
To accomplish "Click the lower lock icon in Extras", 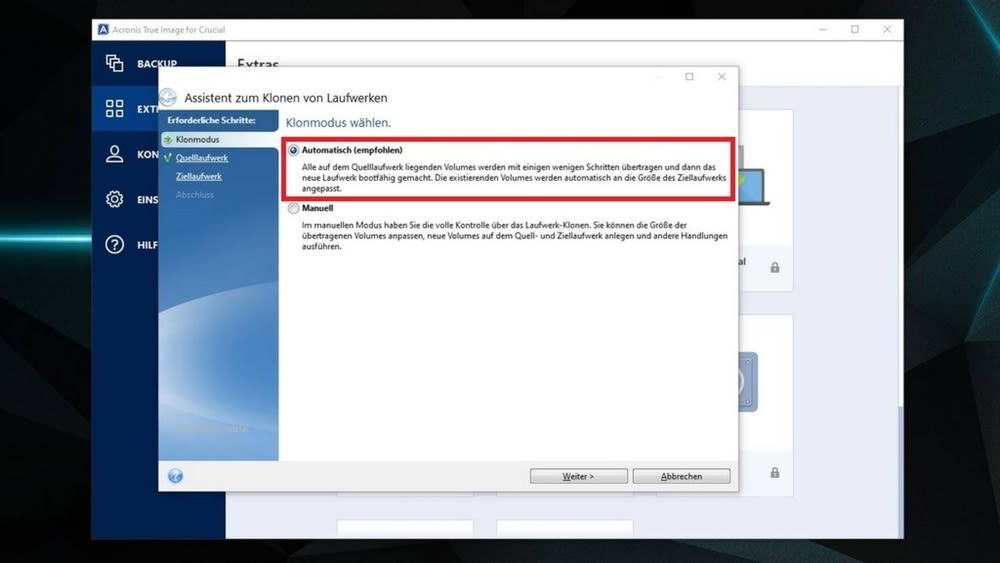I will pyautogui.click(x=775, y=472).
